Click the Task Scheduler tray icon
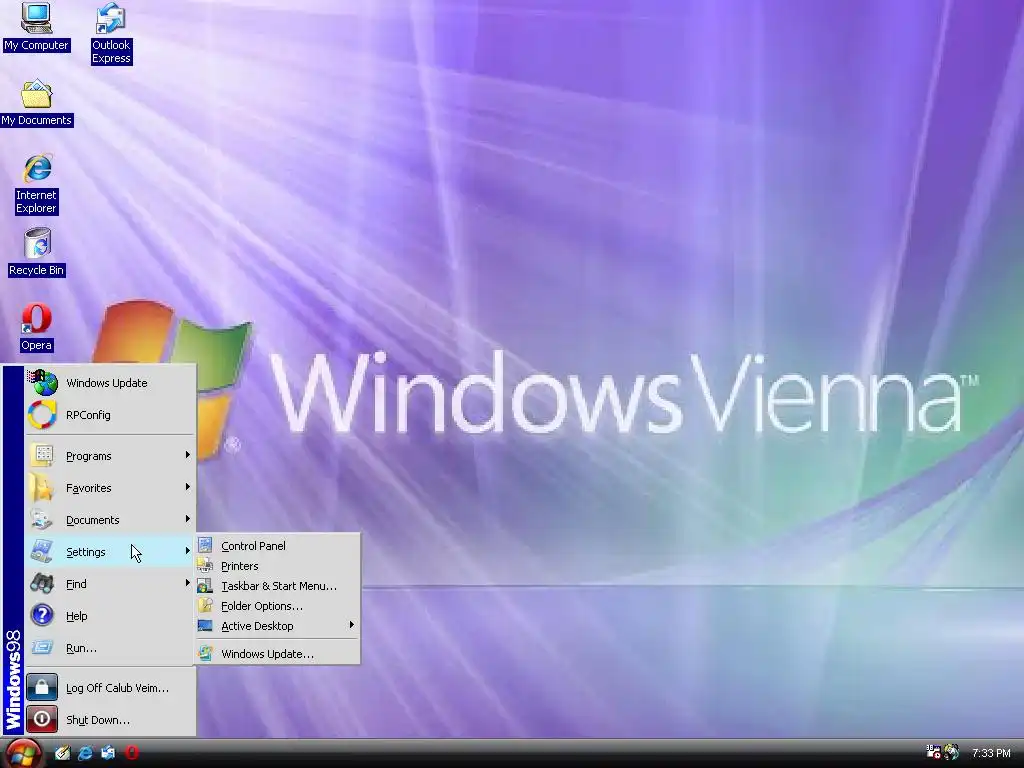Screen dimensions: 1024x768 tap(933, 752)
